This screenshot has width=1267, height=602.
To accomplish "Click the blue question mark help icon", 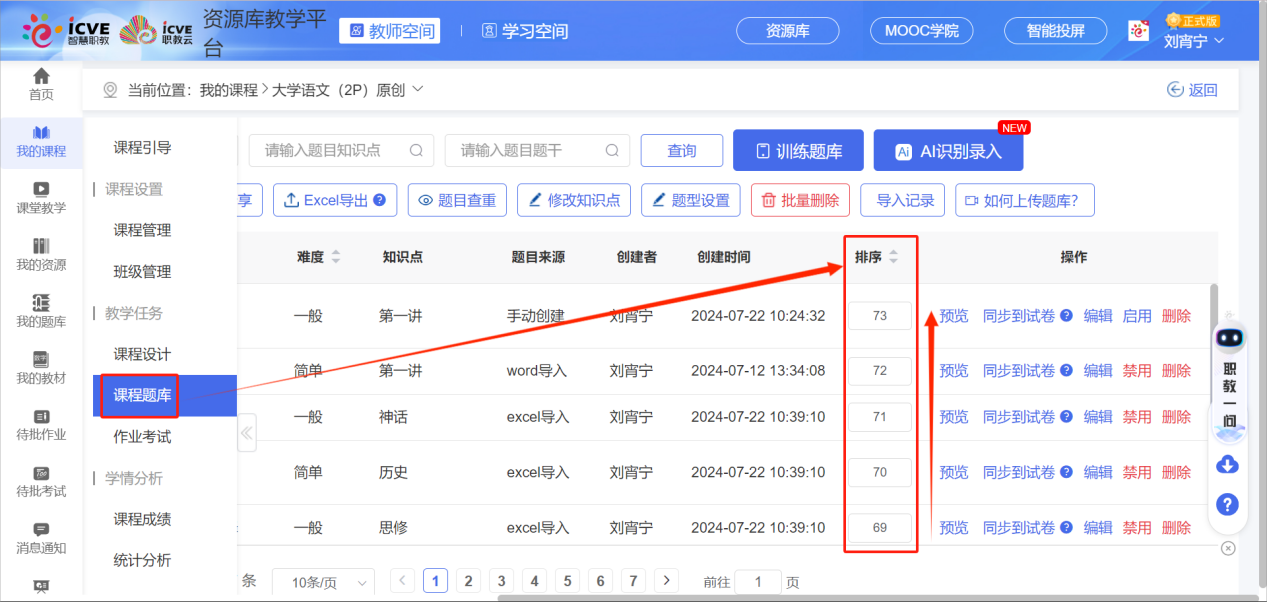I will point(1228,504).
